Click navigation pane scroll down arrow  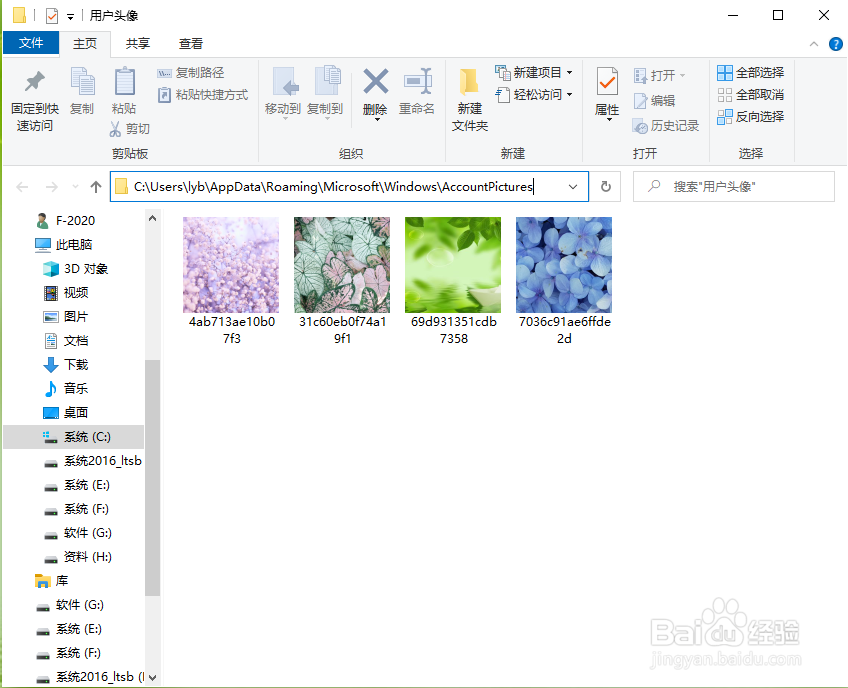tap(153, 677)
